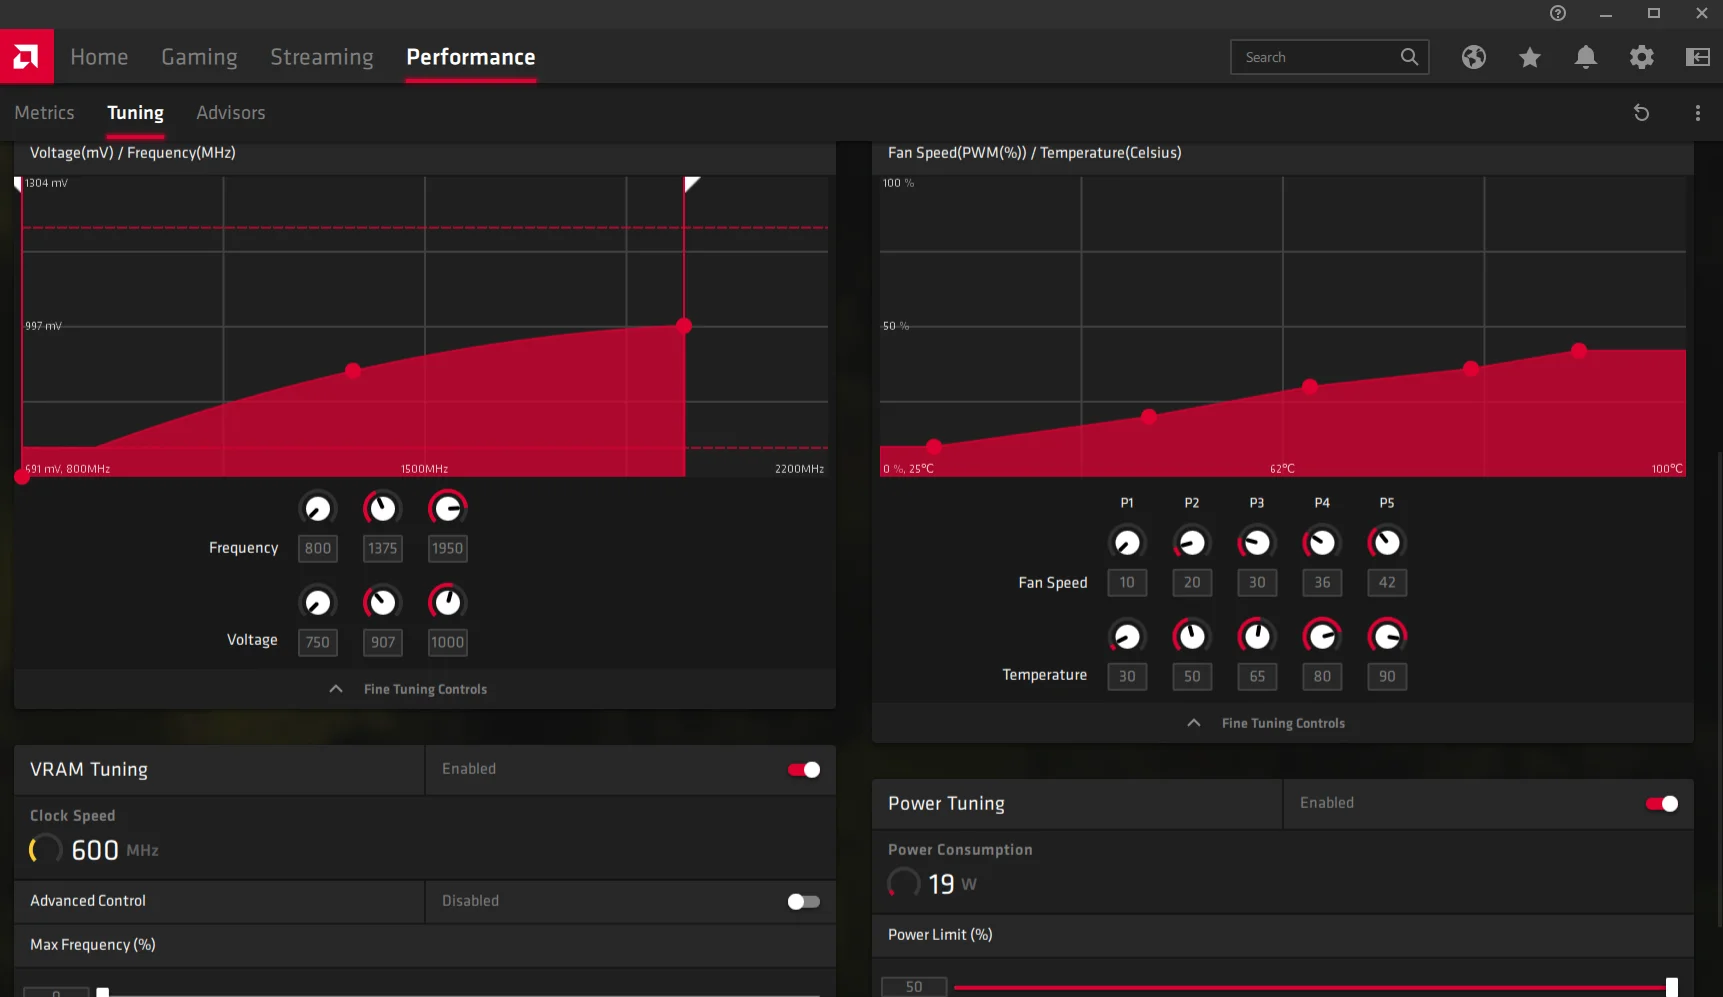Disable the VRAM Tuning toggle
The image size is (1723, 997).
click(804, 769)
